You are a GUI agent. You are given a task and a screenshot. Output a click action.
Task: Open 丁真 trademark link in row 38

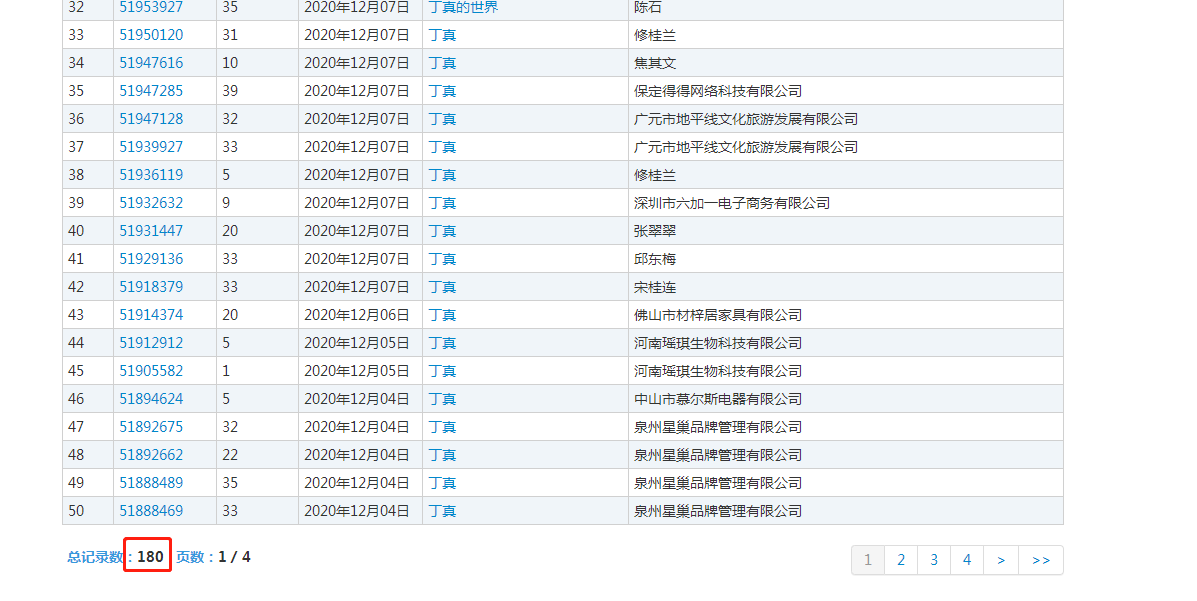[442, 175]
